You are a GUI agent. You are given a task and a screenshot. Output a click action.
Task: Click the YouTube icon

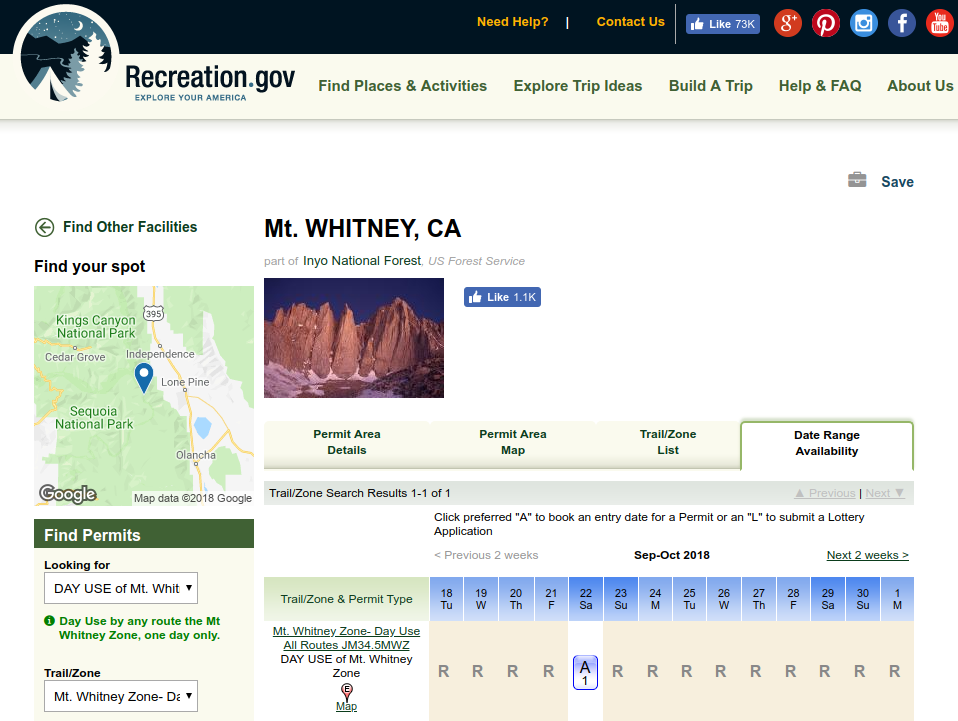coord(939,23)
